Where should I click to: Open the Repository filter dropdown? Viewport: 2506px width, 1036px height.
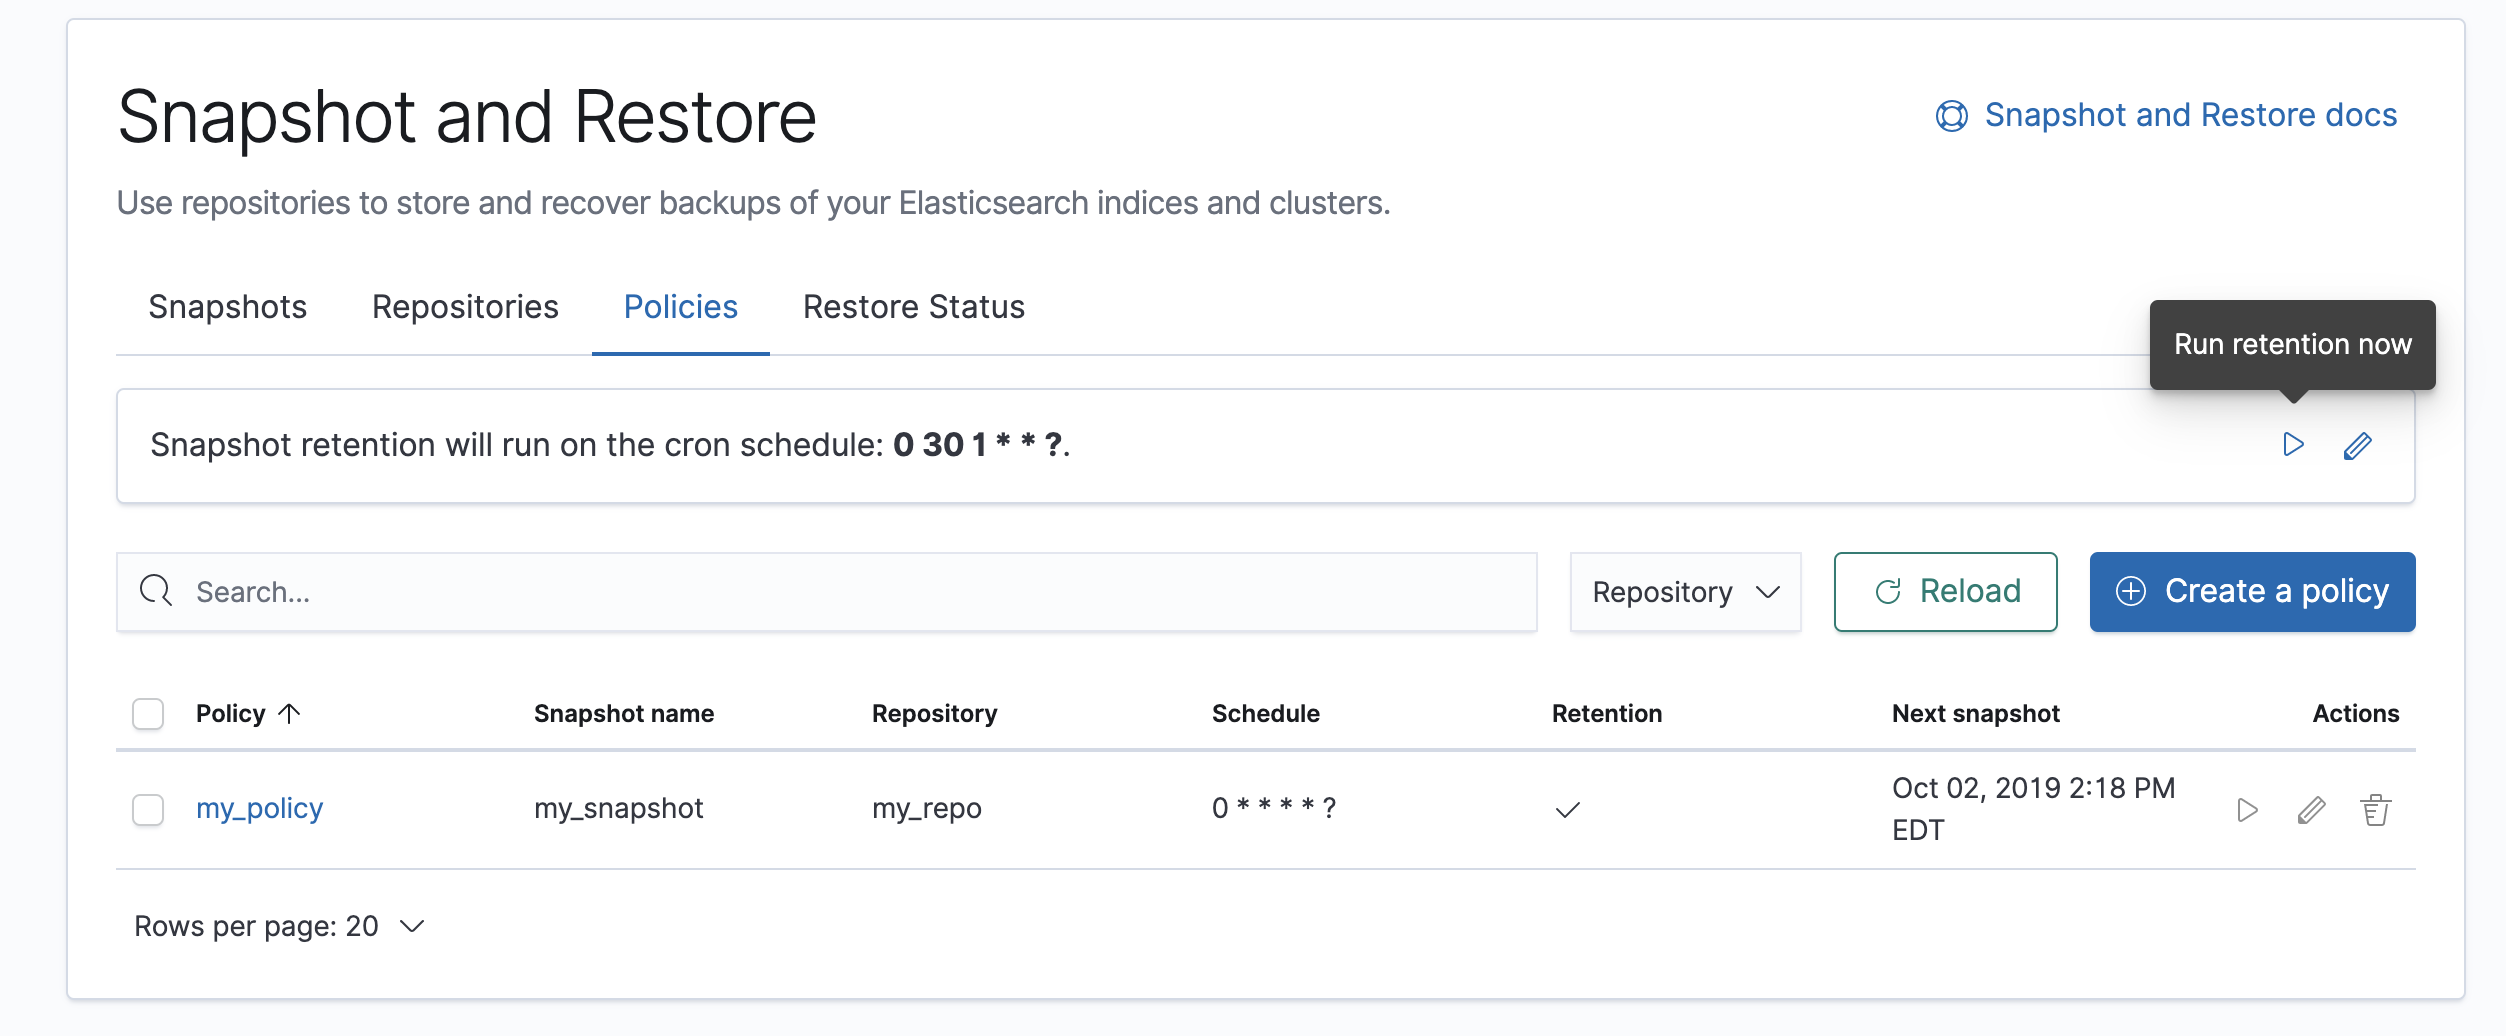click(1685, 592)
